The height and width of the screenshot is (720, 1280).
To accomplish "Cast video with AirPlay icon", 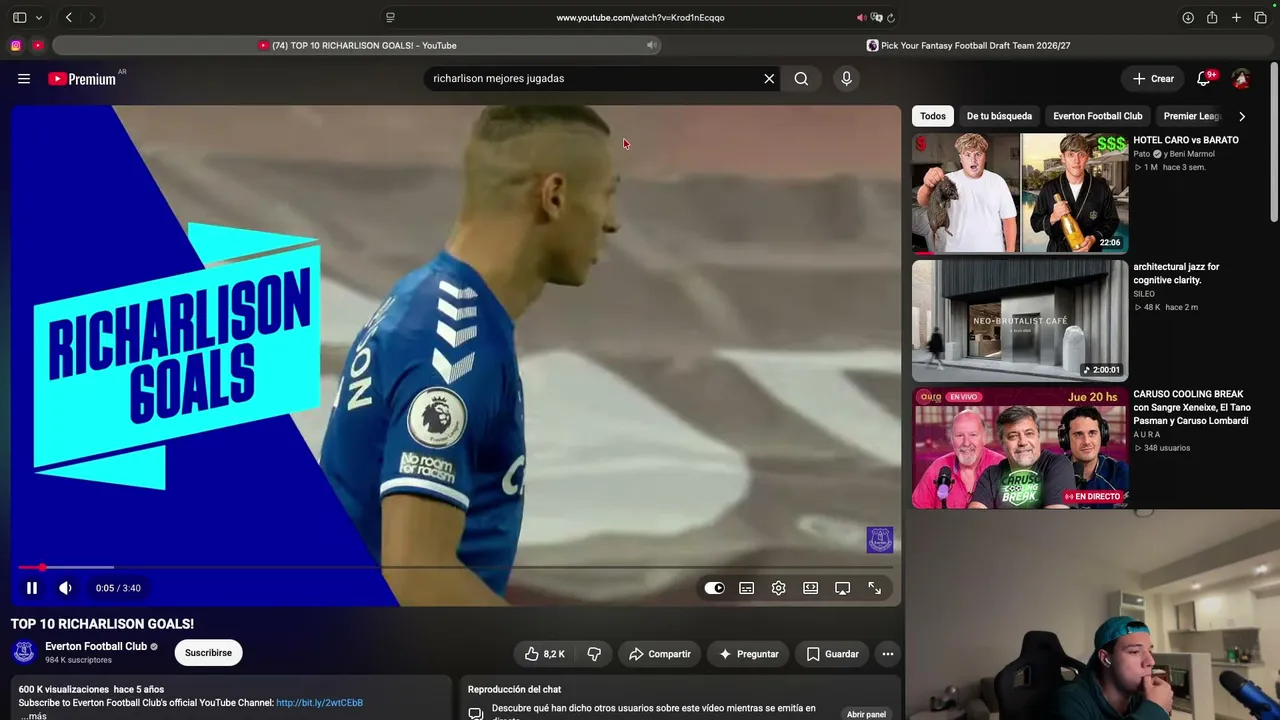I will [842, 588].
